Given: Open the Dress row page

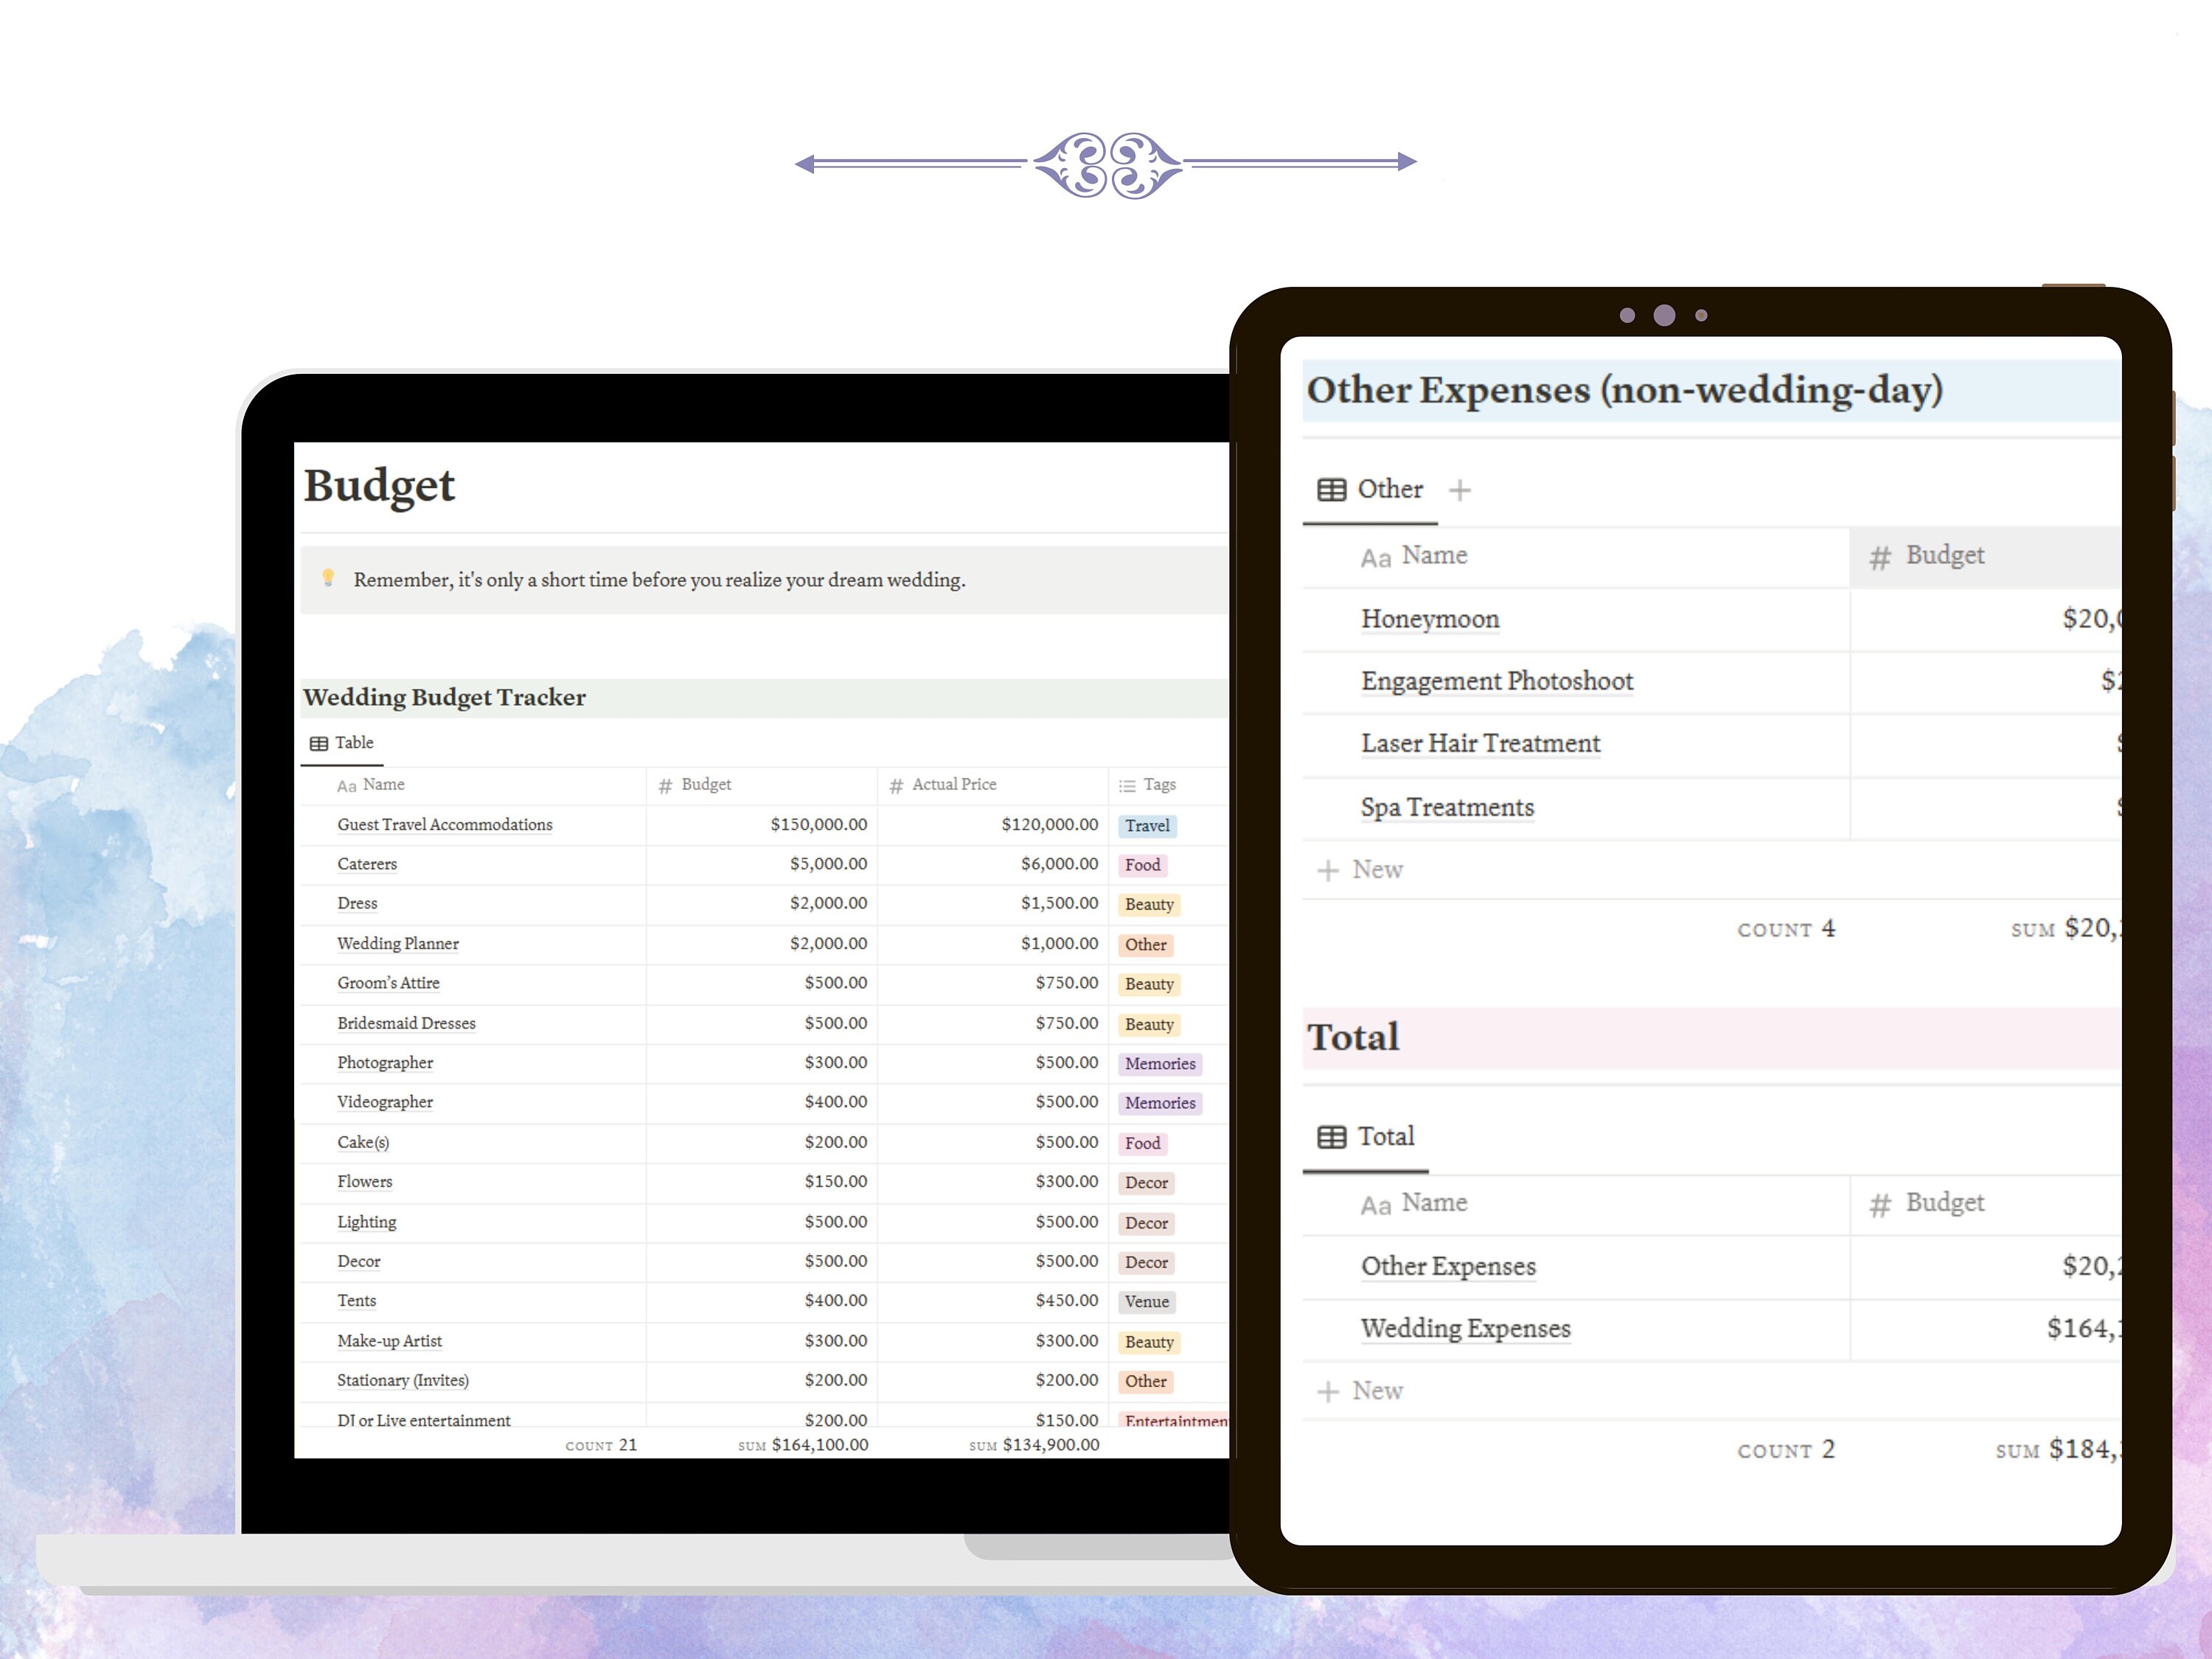Looking at the screenshot, I should [x=357, y=904].
